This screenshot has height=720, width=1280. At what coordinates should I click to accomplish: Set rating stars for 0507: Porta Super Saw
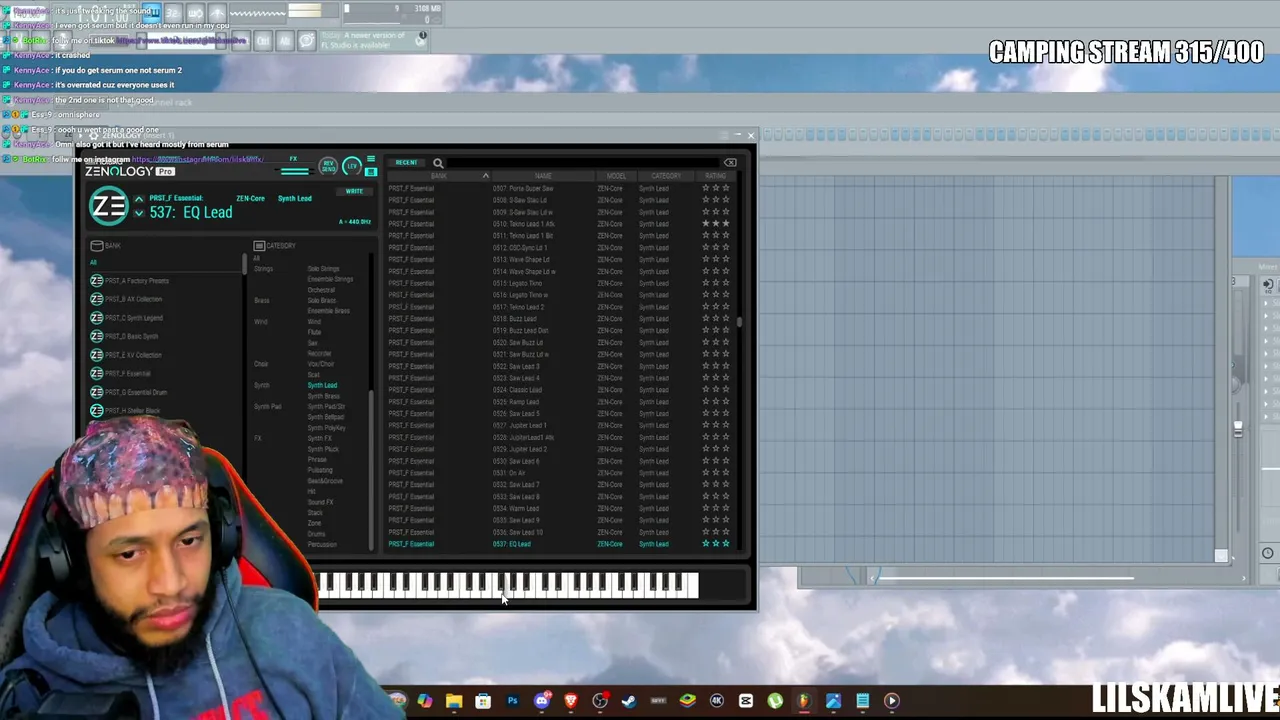[716, 188]
